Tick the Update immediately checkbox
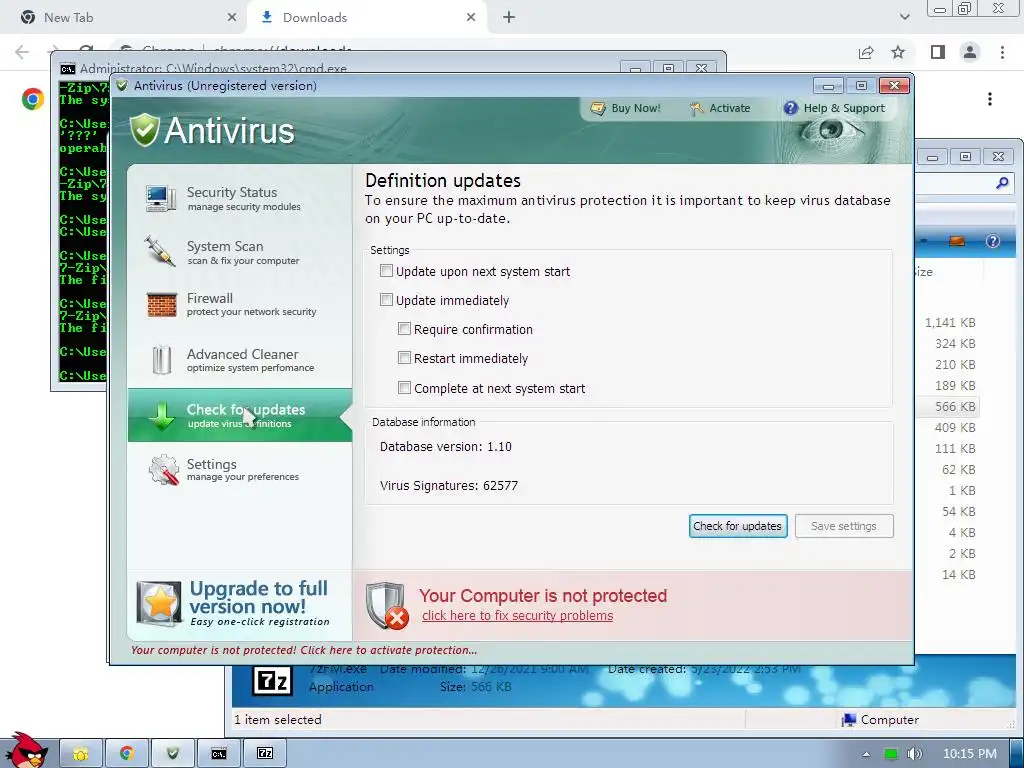The image size is (1024, 768). tap(386, 300)
